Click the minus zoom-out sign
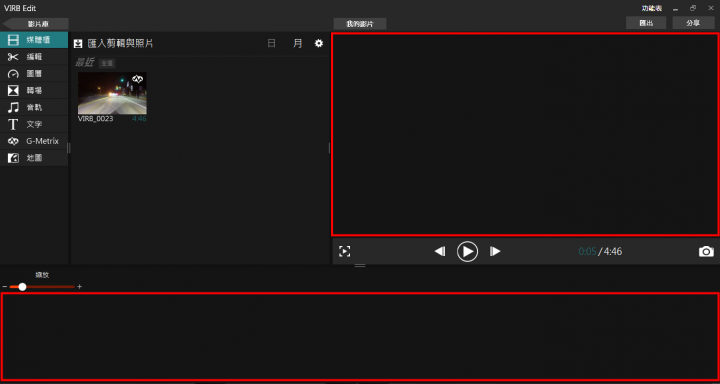This screenshot has height=384, width=720. [5, 287]
